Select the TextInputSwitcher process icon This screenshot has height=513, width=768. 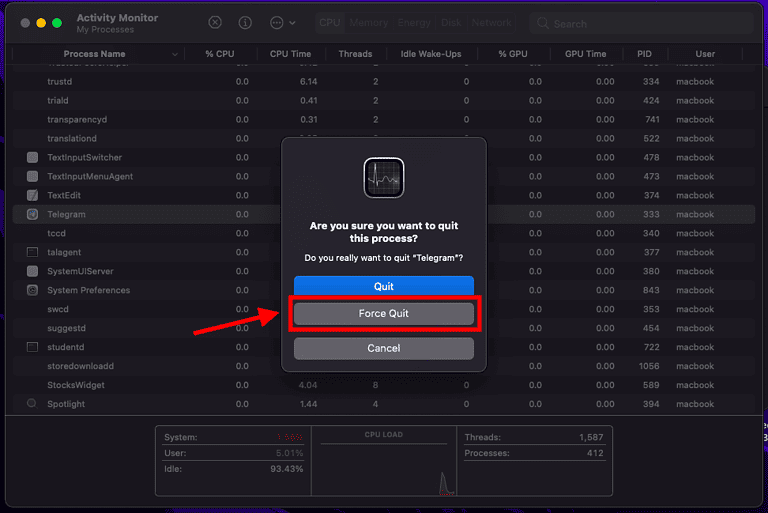pyautogui.click(x=32, y=157)
